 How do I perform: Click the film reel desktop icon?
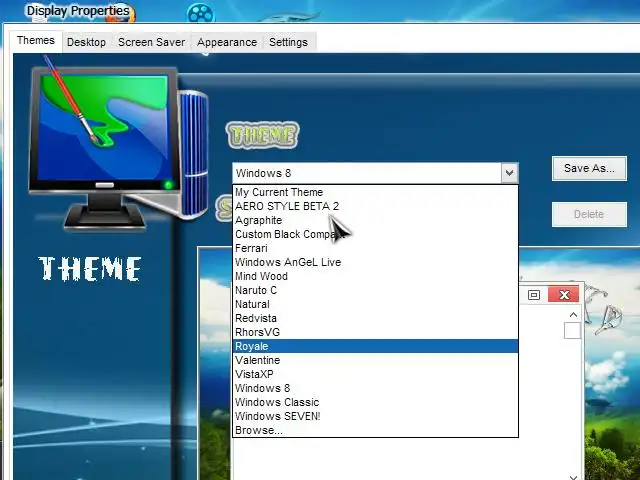(x=200, y=13)
